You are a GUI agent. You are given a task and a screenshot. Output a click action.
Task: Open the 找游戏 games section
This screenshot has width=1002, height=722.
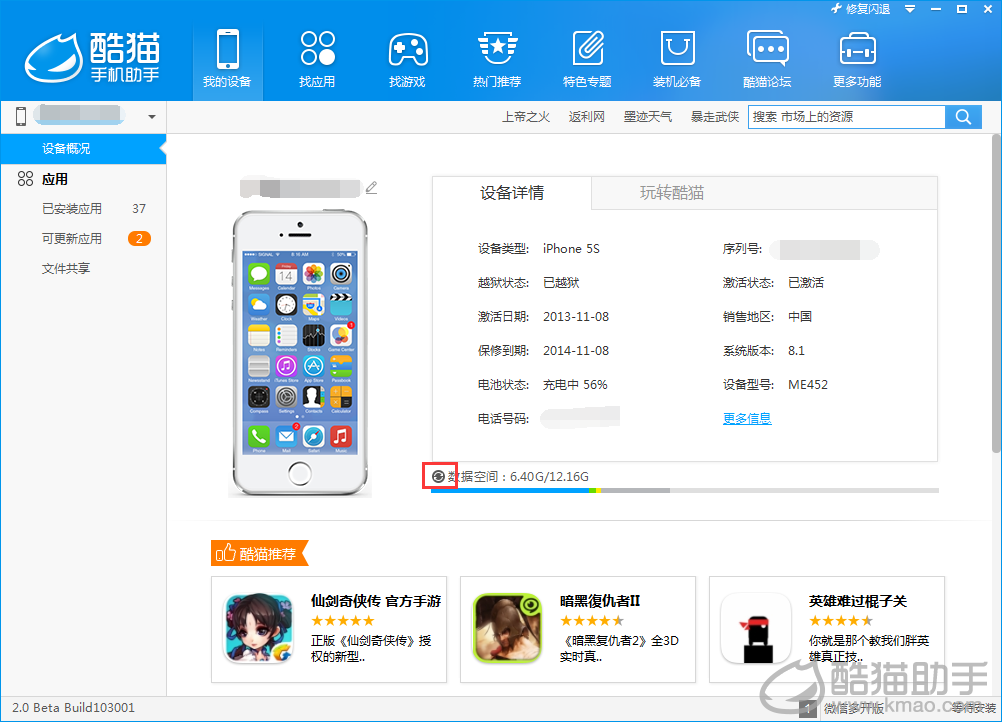[407, 59]
